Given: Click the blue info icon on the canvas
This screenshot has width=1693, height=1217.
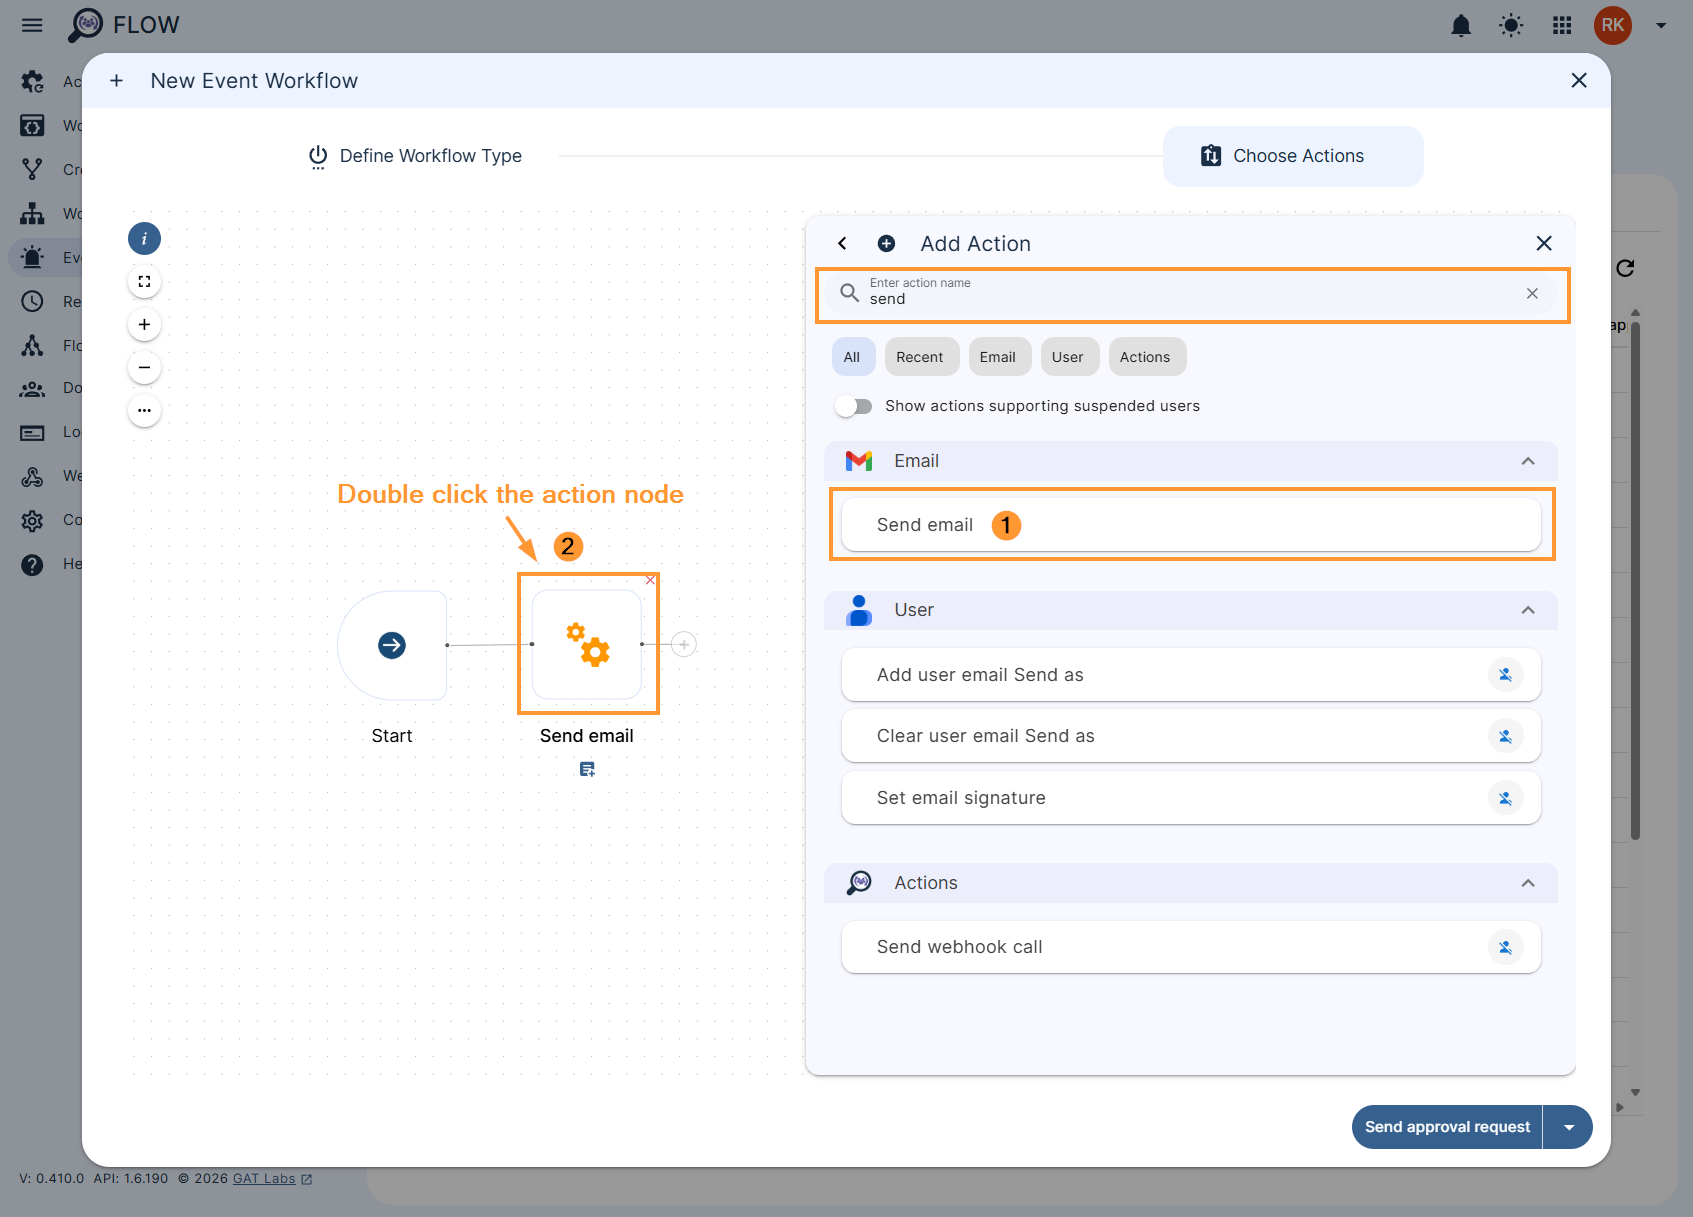Looking at the screenshot, I should click(144, 238).
